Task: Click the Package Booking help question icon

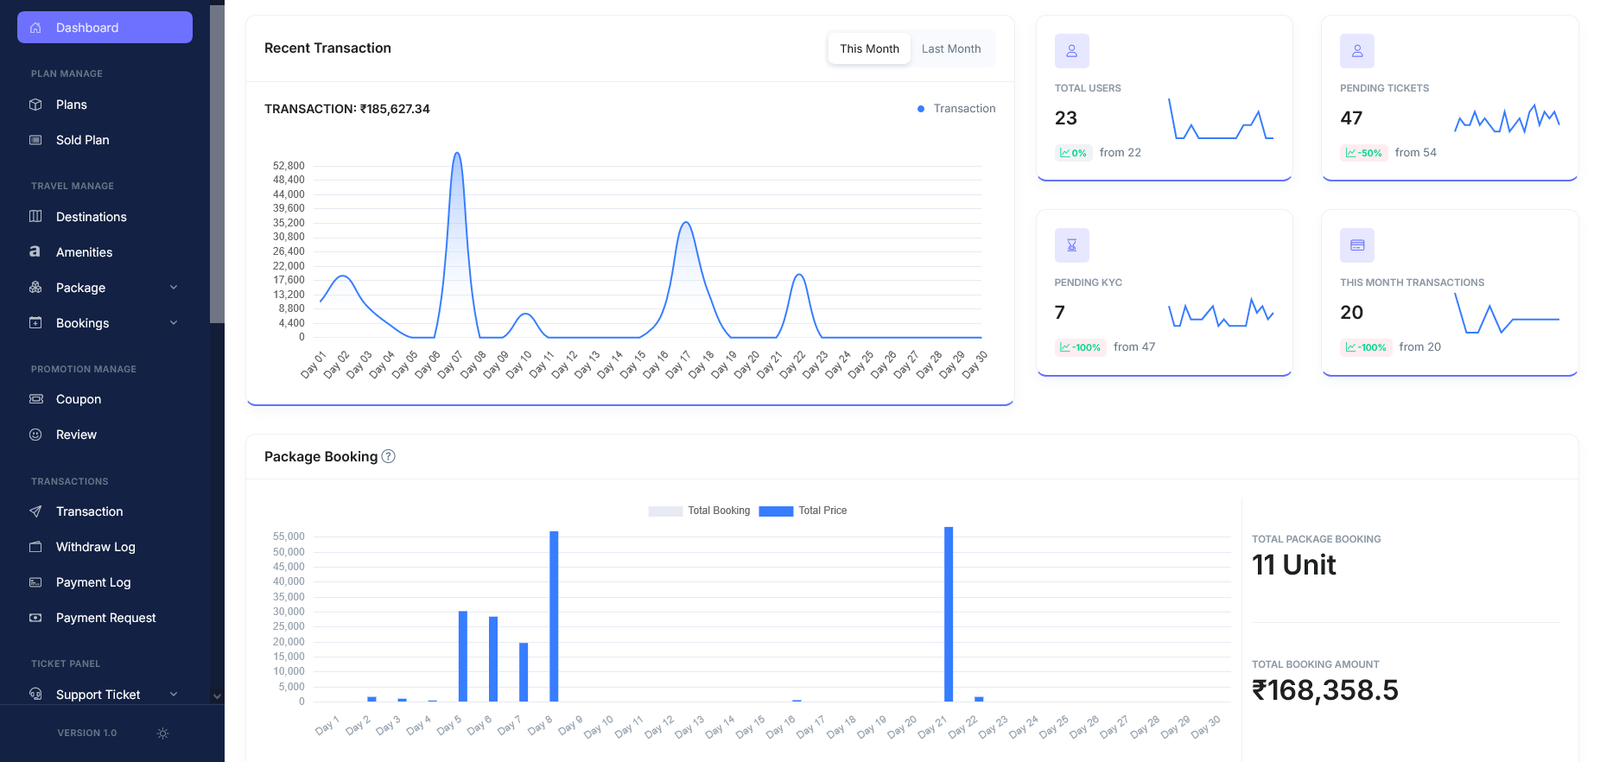Action: pos(389,457)
